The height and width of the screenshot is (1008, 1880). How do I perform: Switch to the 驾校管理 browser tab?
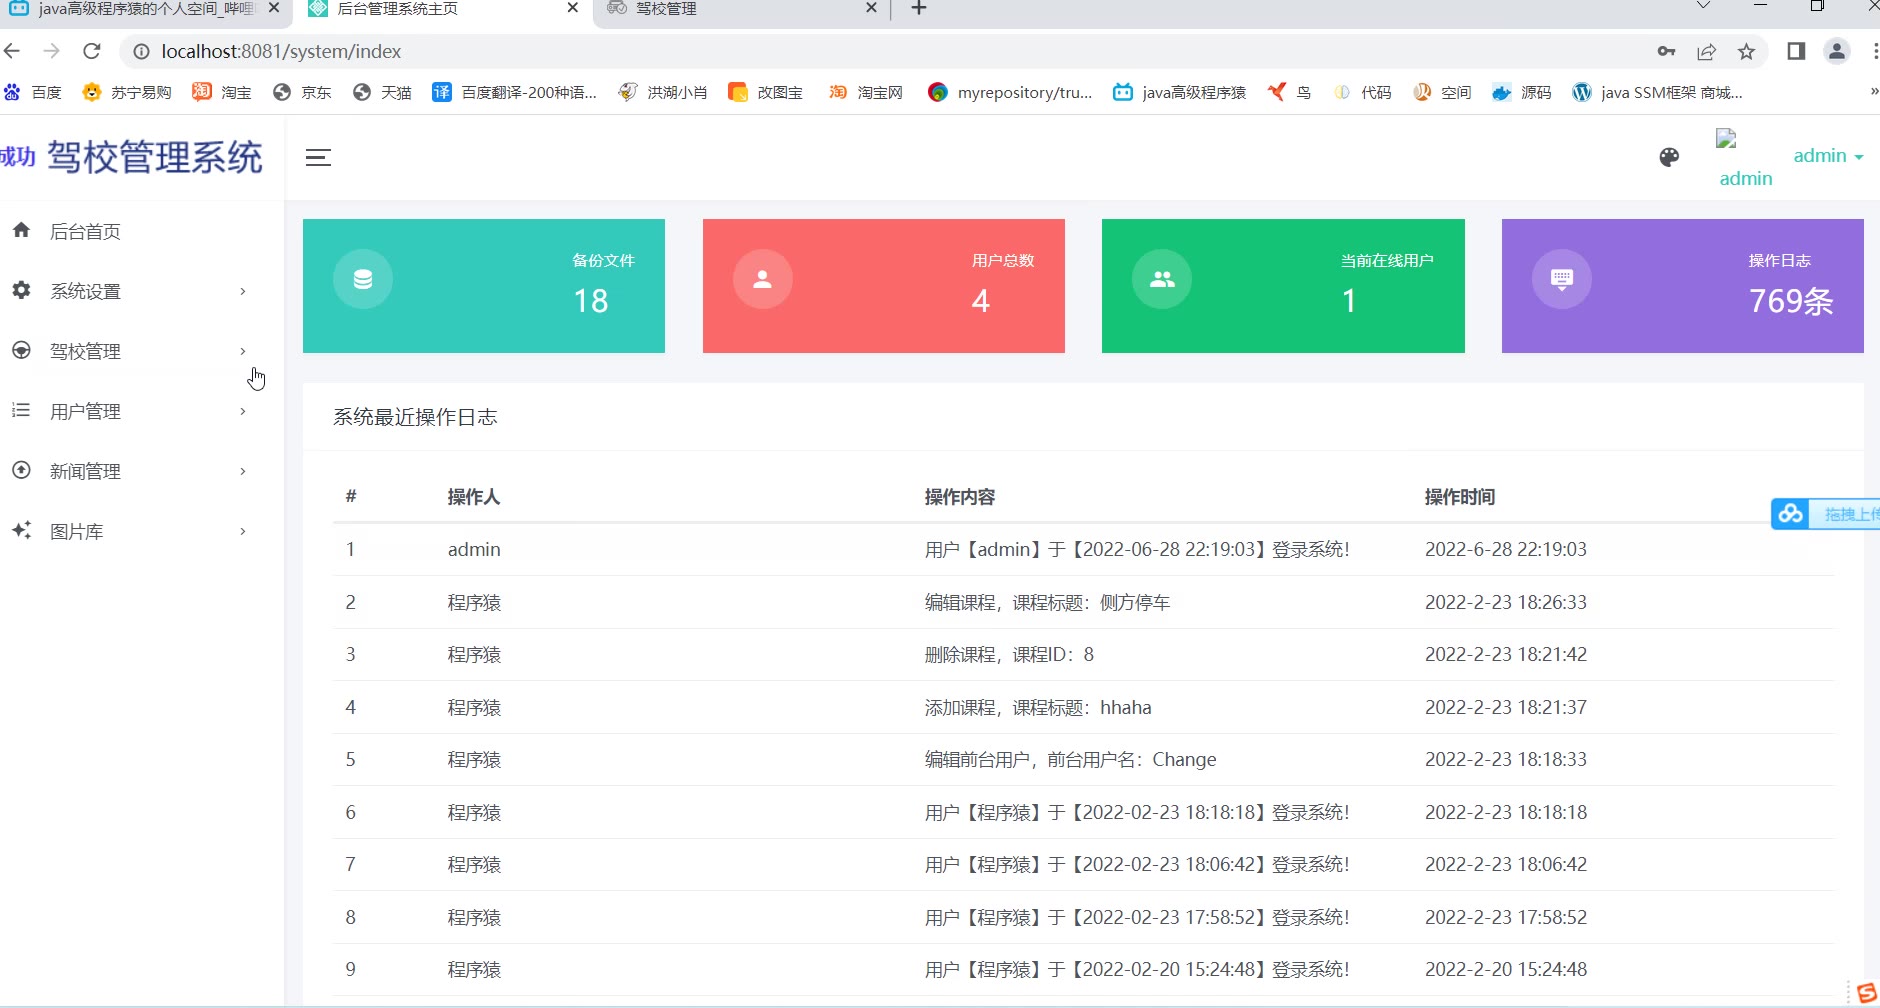742,9
